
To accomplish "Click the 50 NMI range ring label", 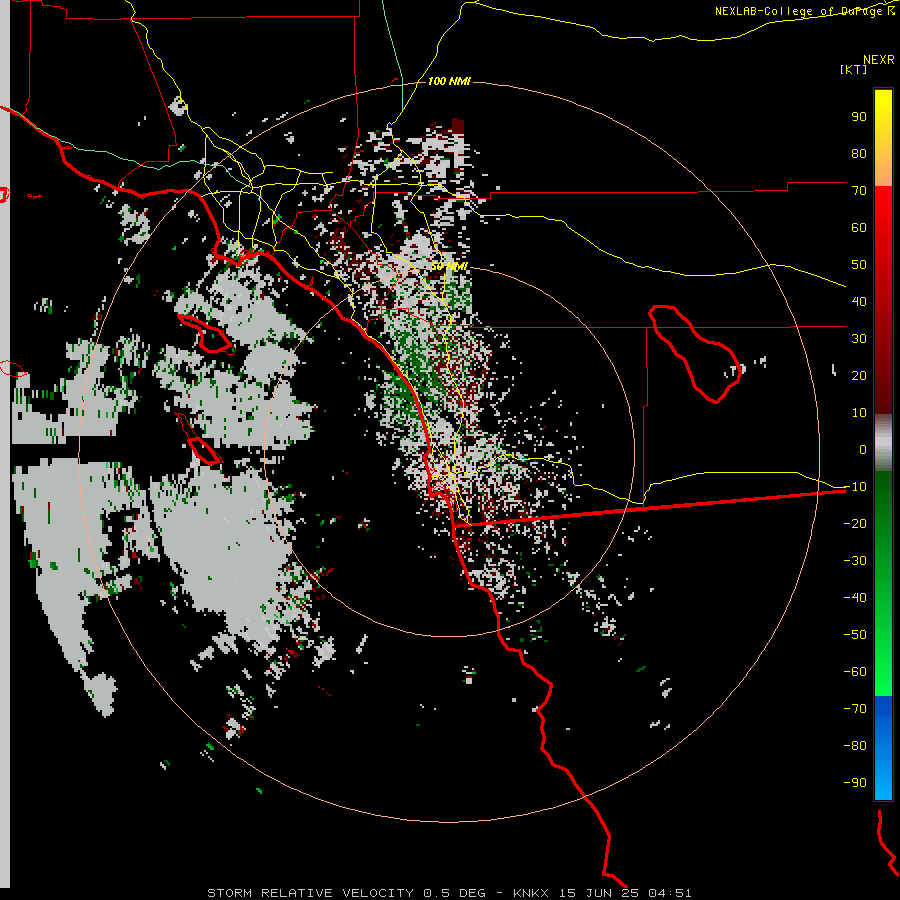I will (x=449, y=267).
